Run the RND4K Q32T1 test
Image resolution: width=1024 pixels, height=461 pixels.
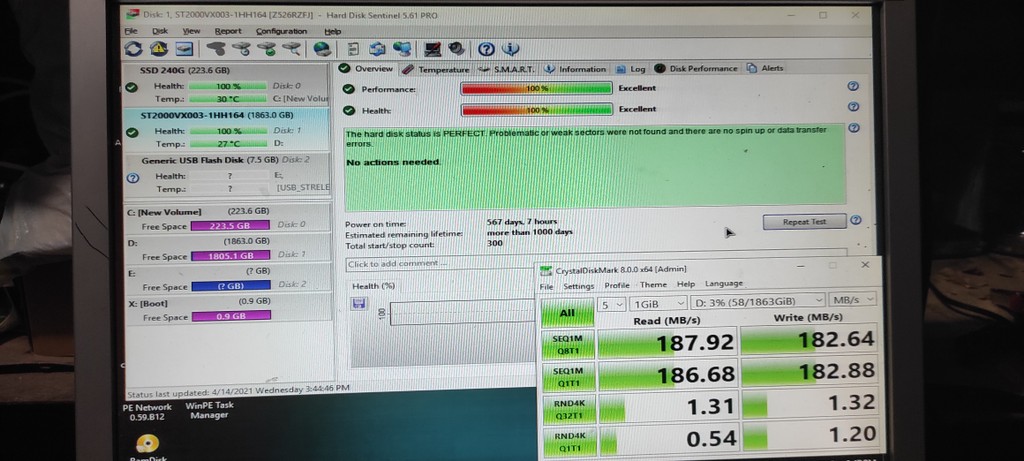568,407
